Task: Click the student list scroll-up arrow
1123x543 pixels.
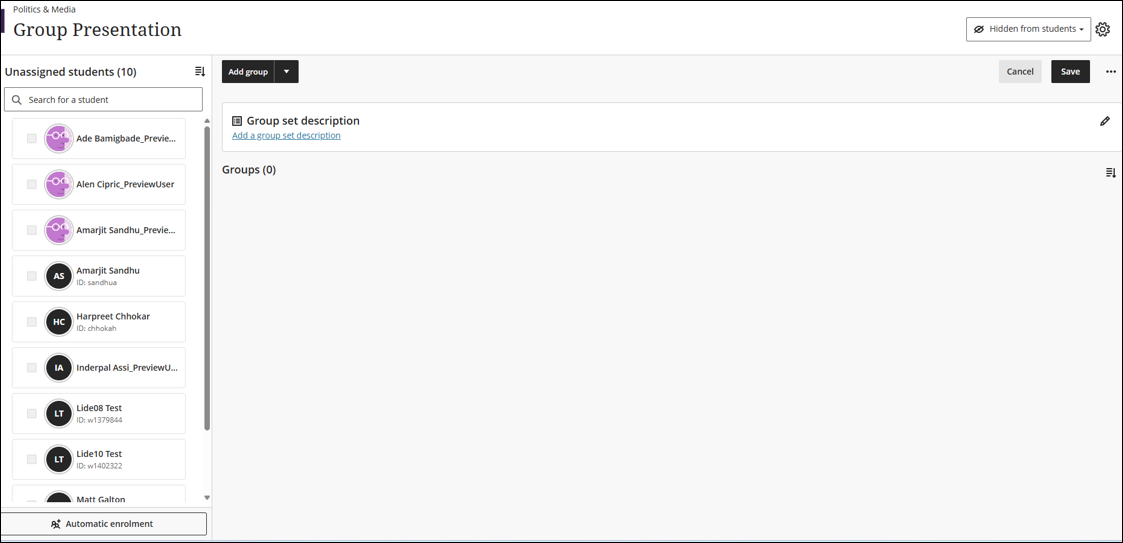Action: tap(207, 121)
